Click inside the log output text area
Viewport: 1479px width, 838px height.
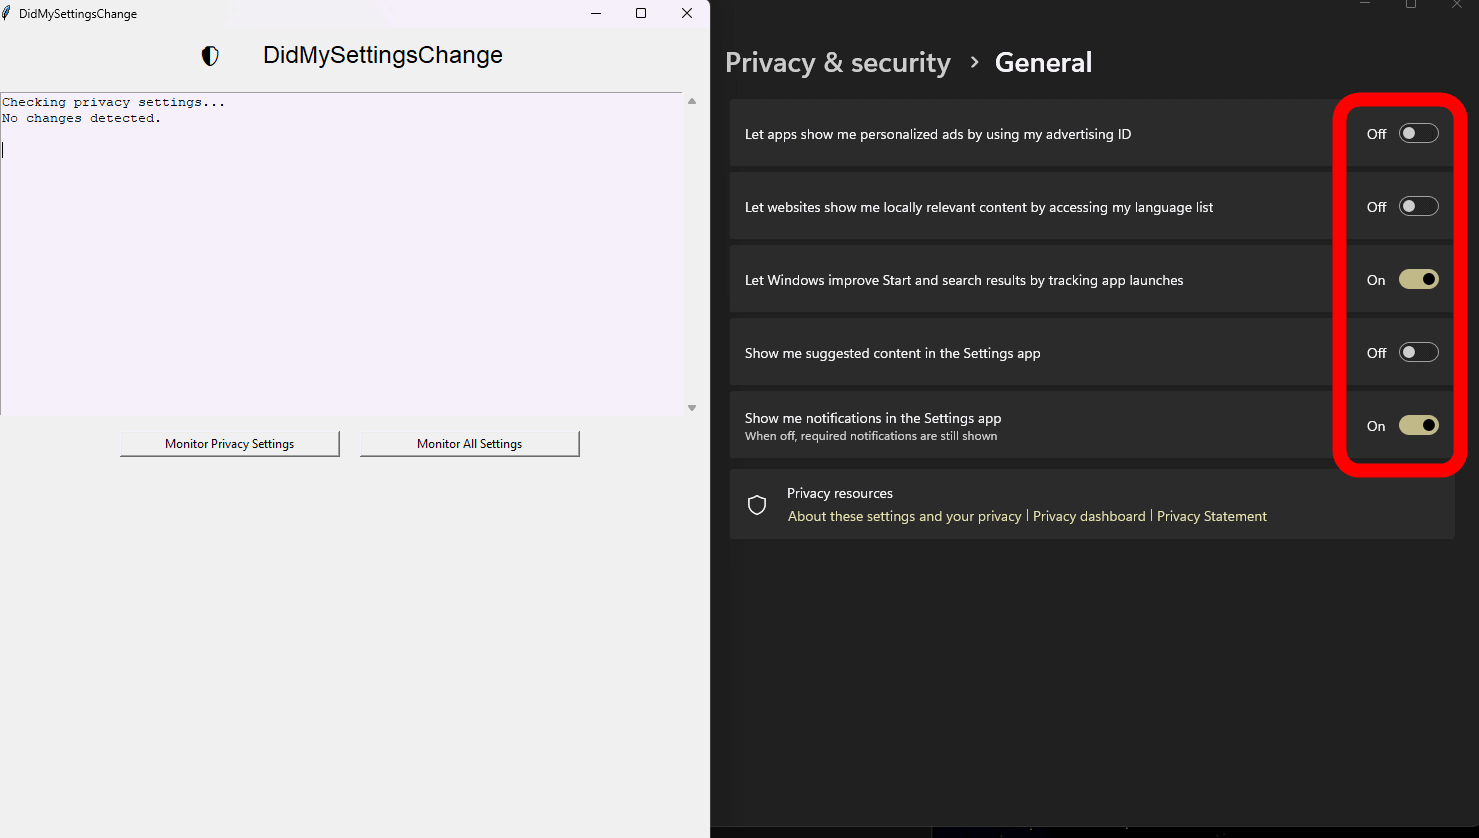pyautogui.click(x=340, y=260)
